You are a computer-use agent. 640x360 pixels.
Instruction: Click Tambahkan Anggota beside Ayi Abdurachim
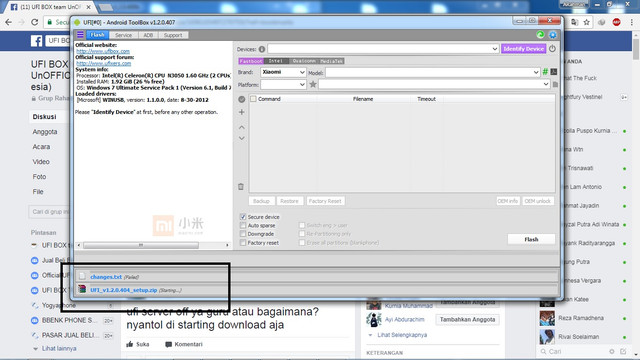click(467, 319)
